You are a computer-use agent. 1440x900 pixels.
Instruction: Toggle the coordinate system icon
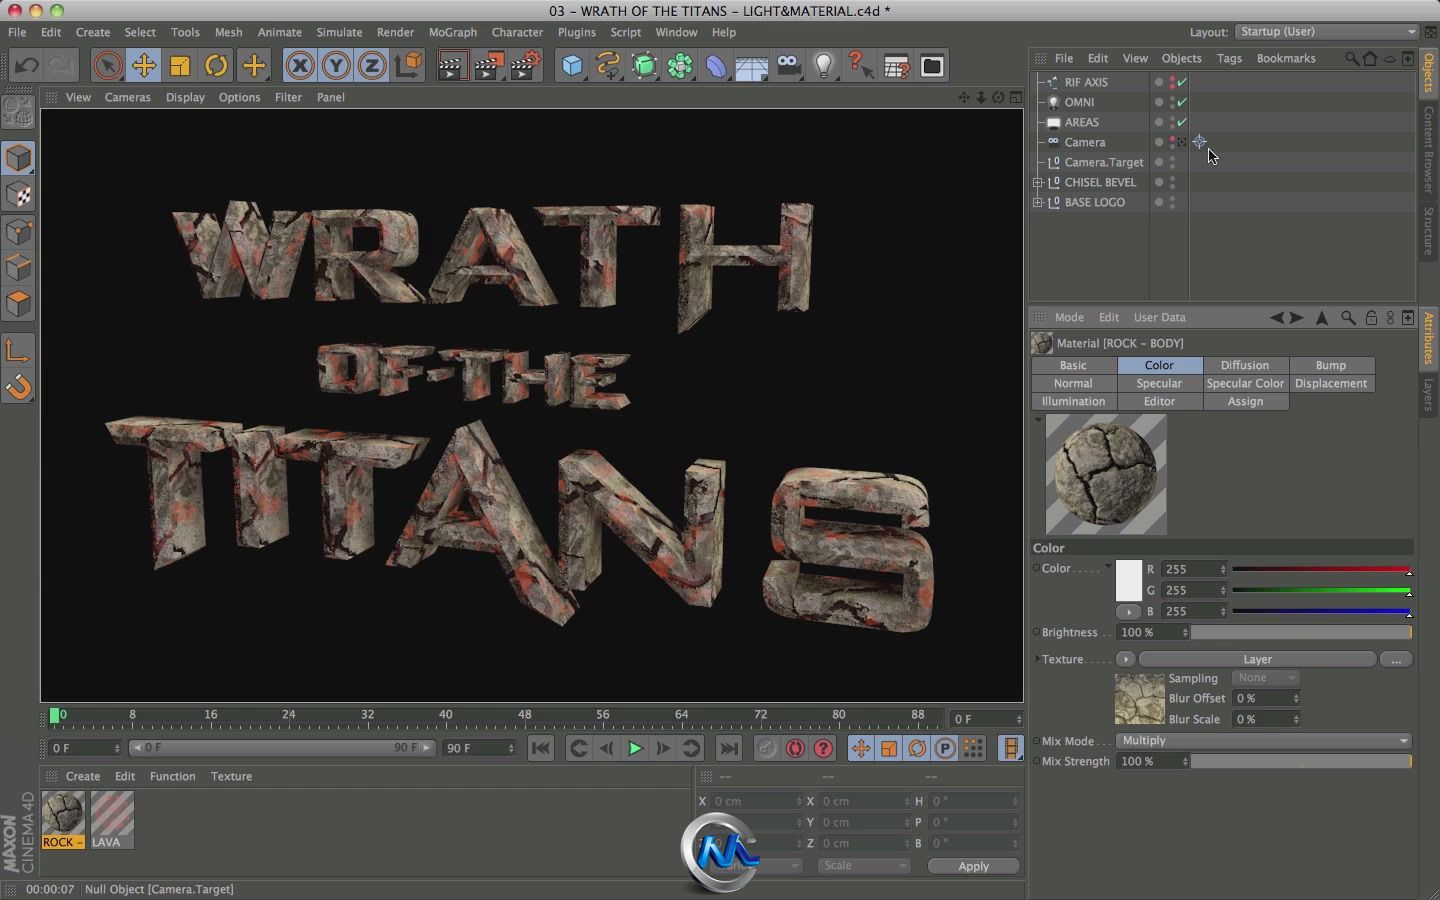(x=408, y=66)
